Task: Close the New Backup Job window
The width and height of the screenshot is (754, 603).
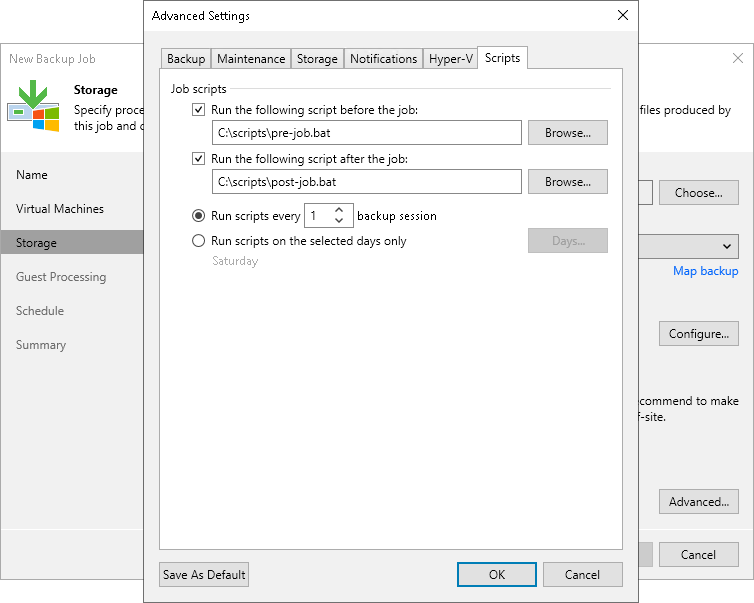Action: coord(738,58)
